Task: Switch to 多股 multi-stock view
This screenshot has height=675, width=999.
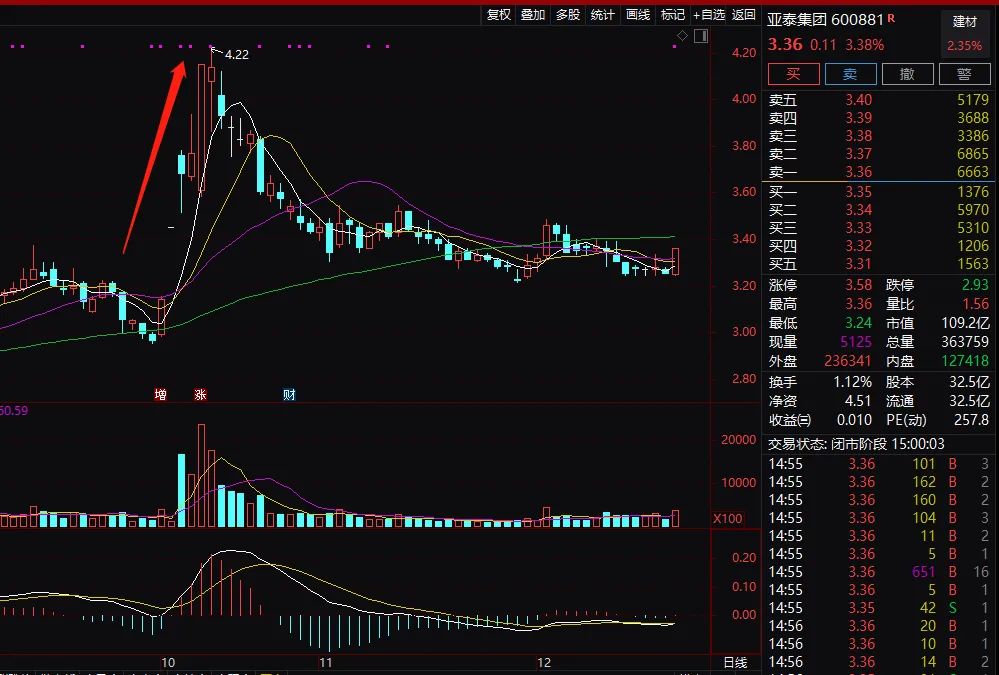Action: pyautogui.click(x=568, y=14)
